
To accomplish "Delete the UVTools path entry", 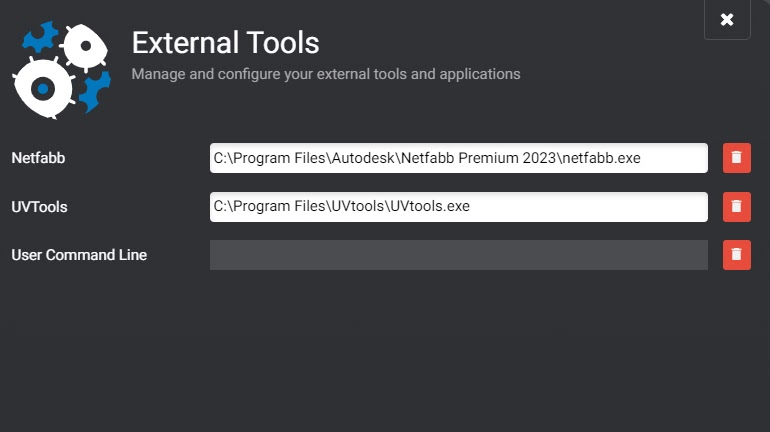I will point(737,207).
